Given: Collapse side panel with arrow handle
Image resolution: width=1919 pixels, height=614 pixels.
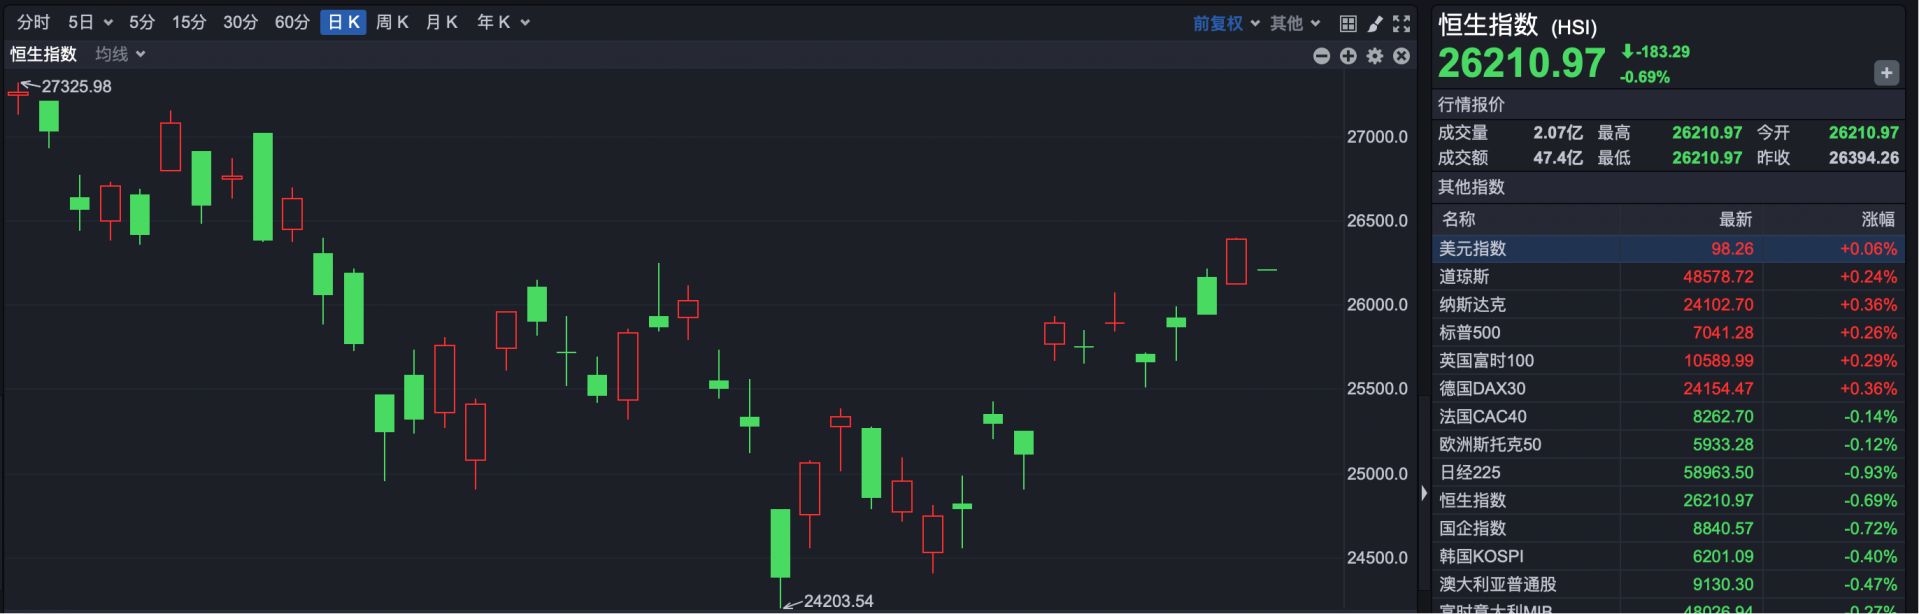Looking at the screenshot, I should coord(1424,493).
